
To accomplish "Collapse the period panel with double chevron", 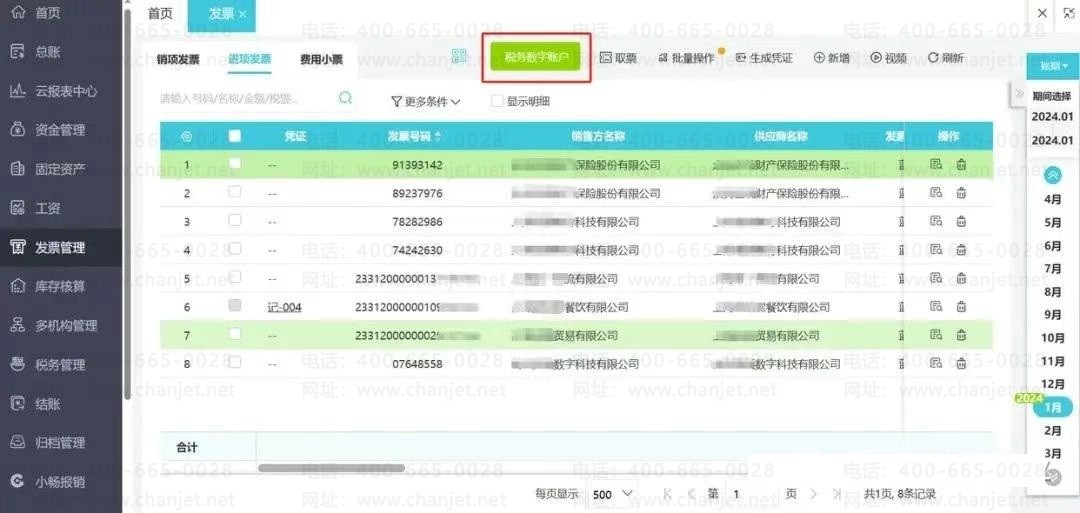I will tap(1019, 93).
